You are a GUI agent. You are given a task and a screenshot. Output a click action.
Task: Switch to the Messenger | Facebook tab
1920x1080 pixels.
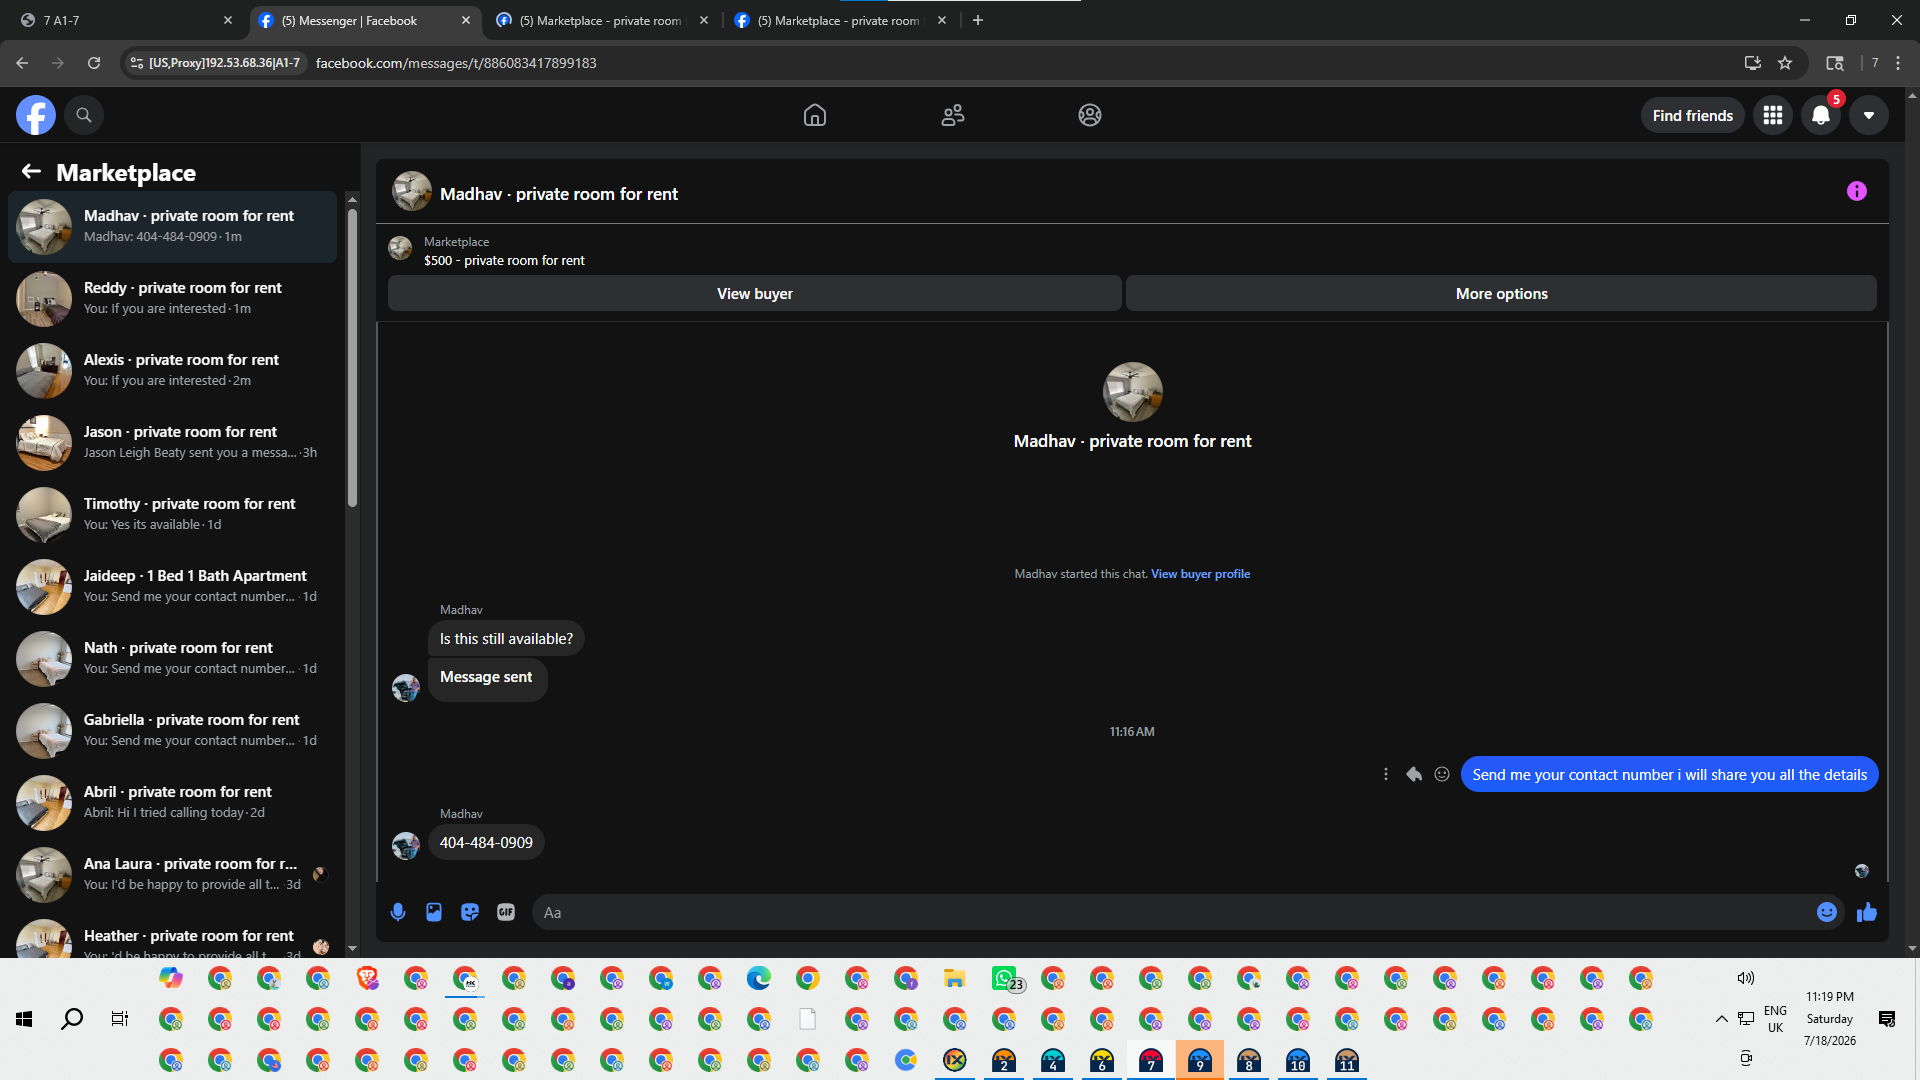363,20
